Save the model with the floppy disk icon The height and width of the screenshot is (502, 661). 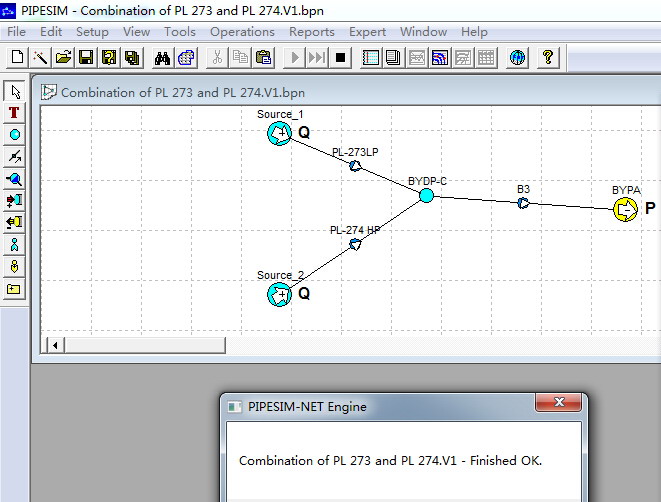click(86, 57)
